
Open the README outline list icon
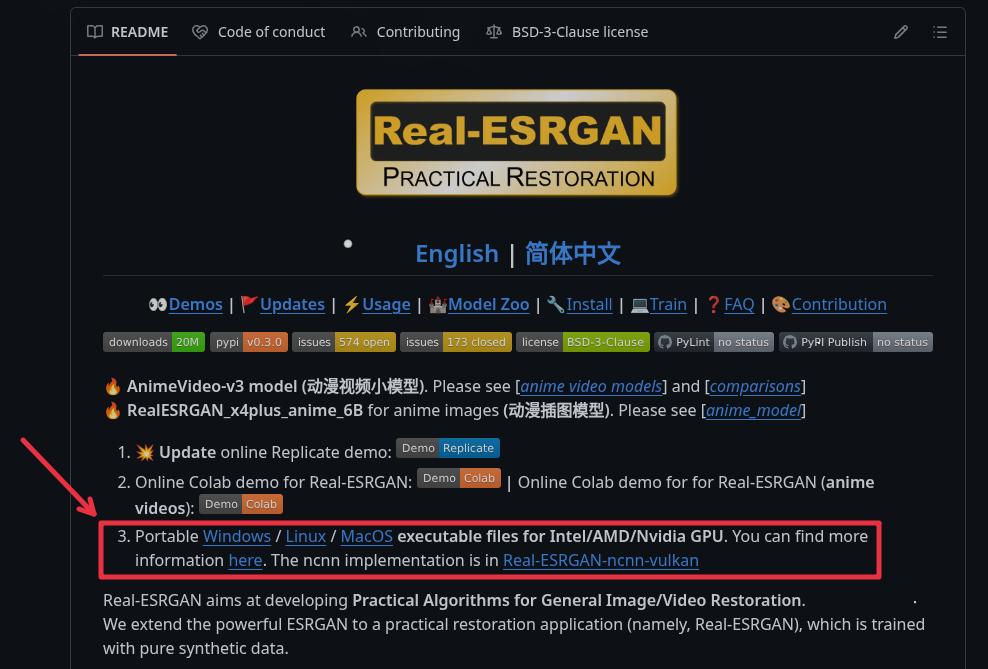point(940,32)
